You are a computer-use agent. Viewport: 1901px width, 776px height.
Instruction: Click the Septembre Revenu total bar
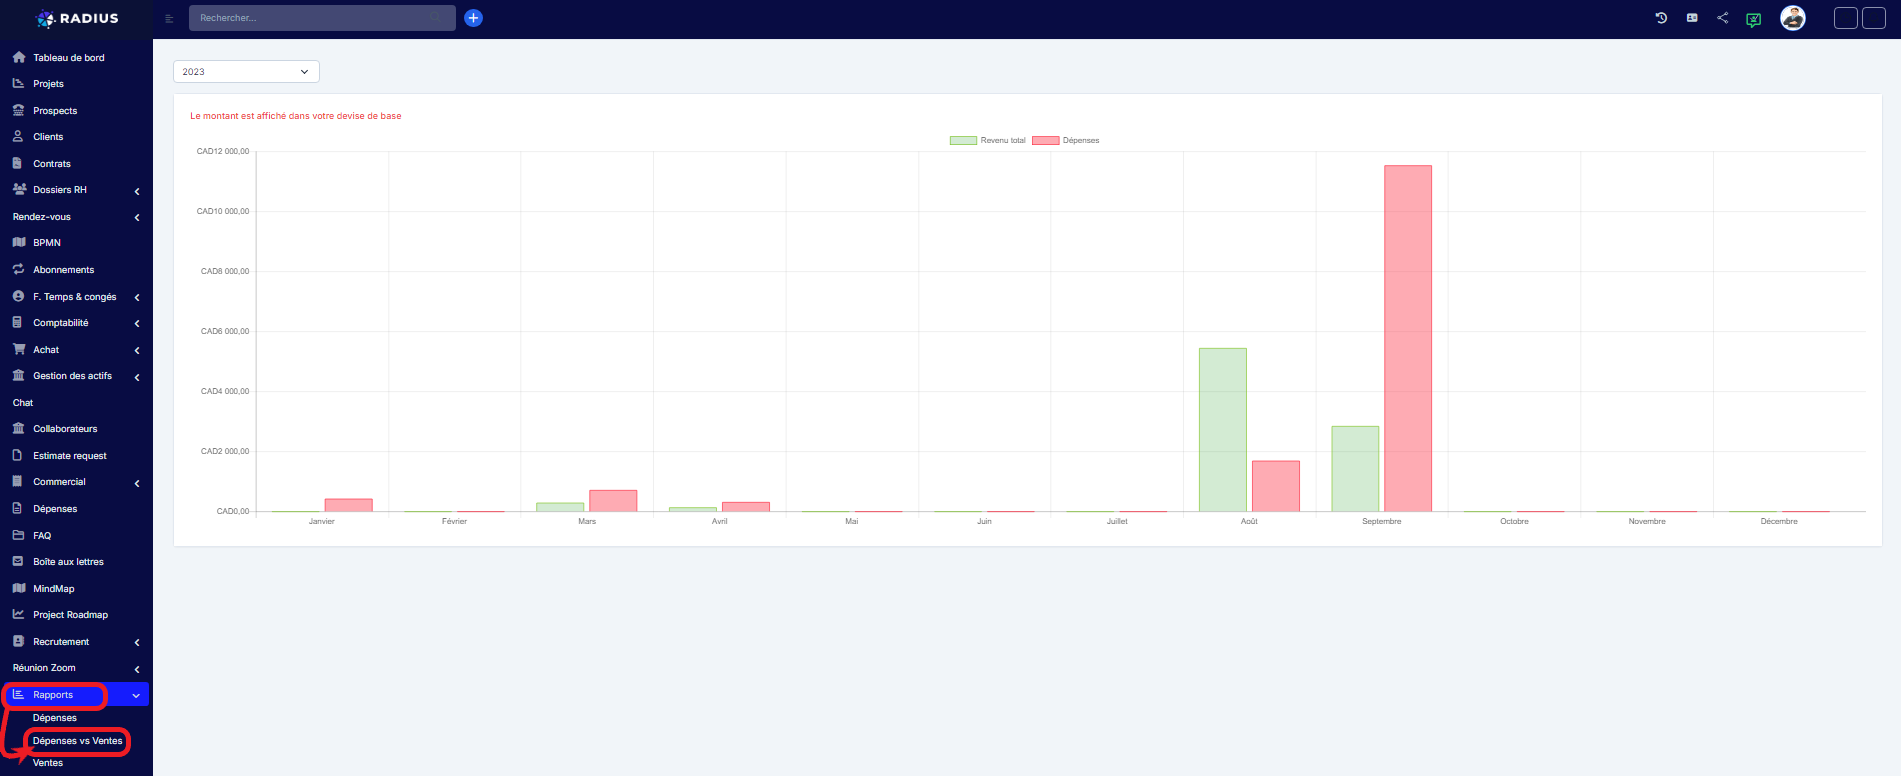coord(1355,469)
